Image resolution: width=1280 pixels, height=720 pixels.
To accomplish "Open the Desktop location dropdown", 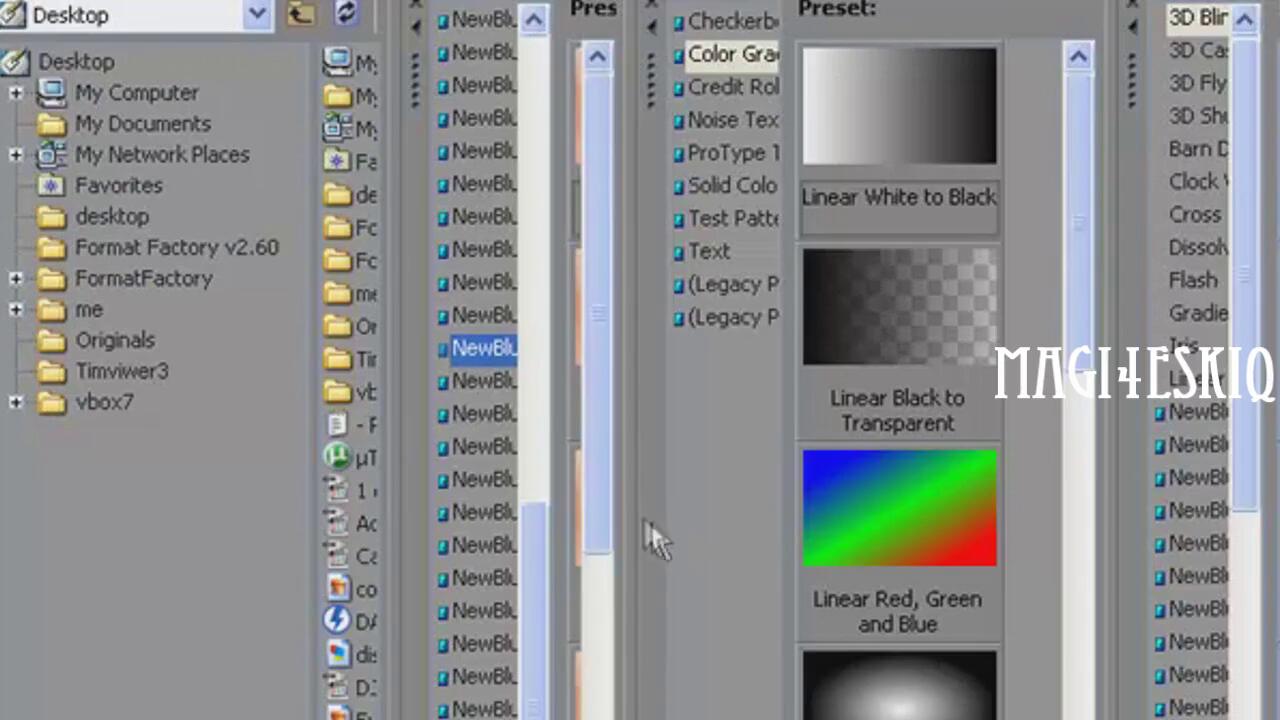I will (257, 14).
